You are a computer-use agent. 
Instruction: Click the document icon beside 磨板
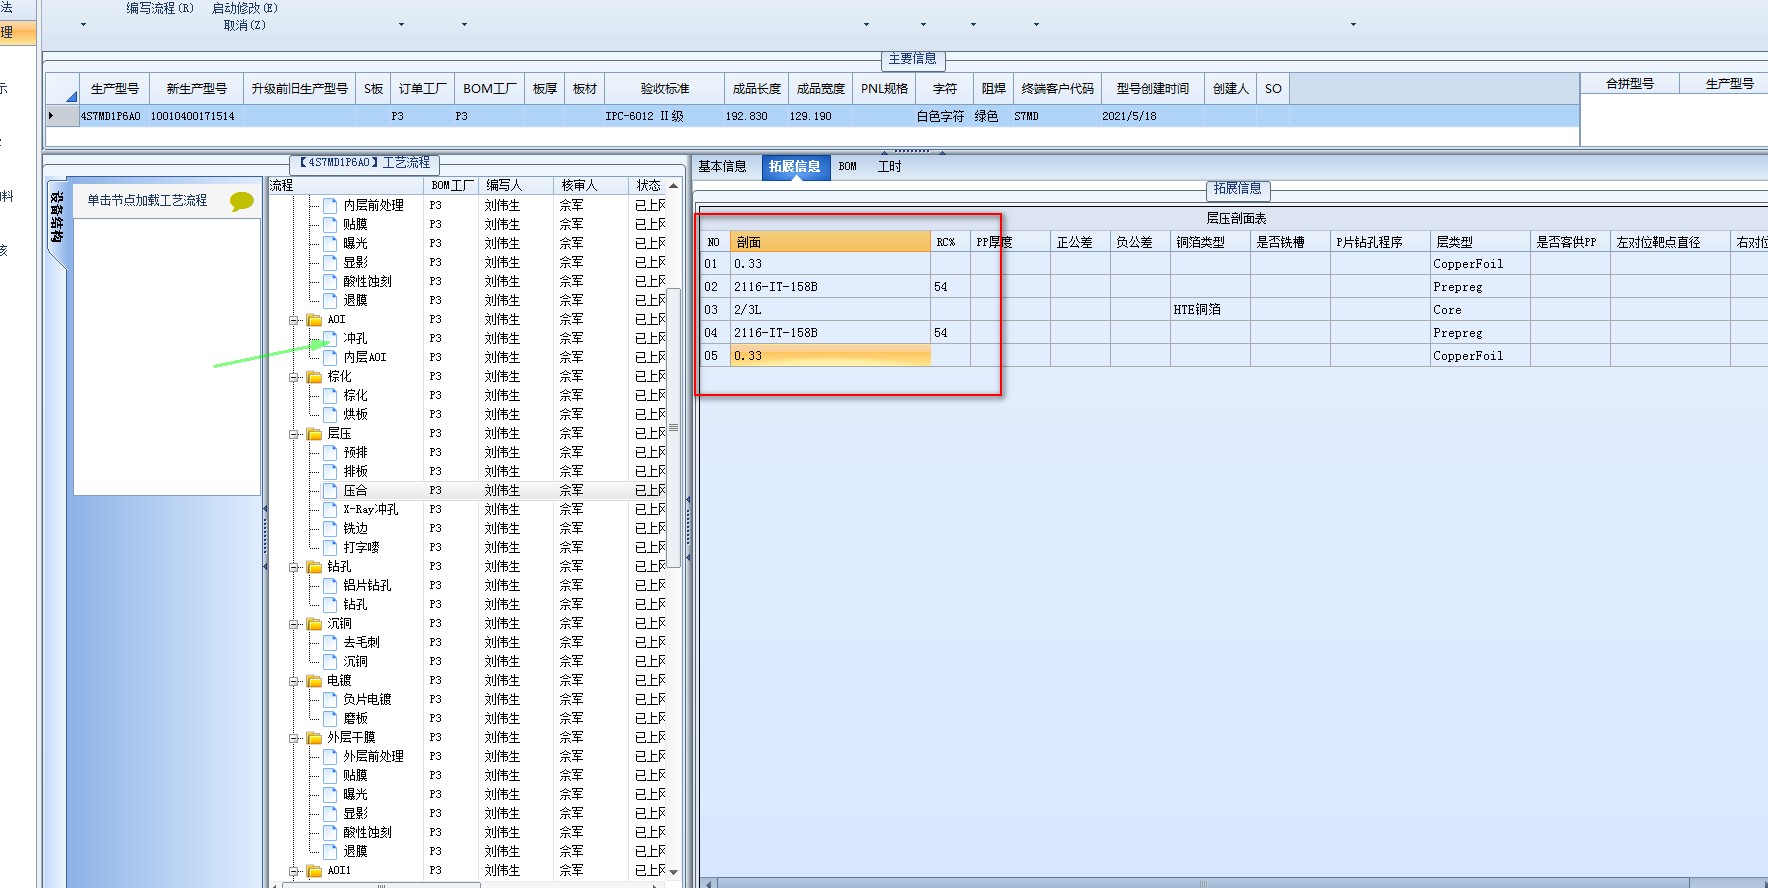point(330,718)
